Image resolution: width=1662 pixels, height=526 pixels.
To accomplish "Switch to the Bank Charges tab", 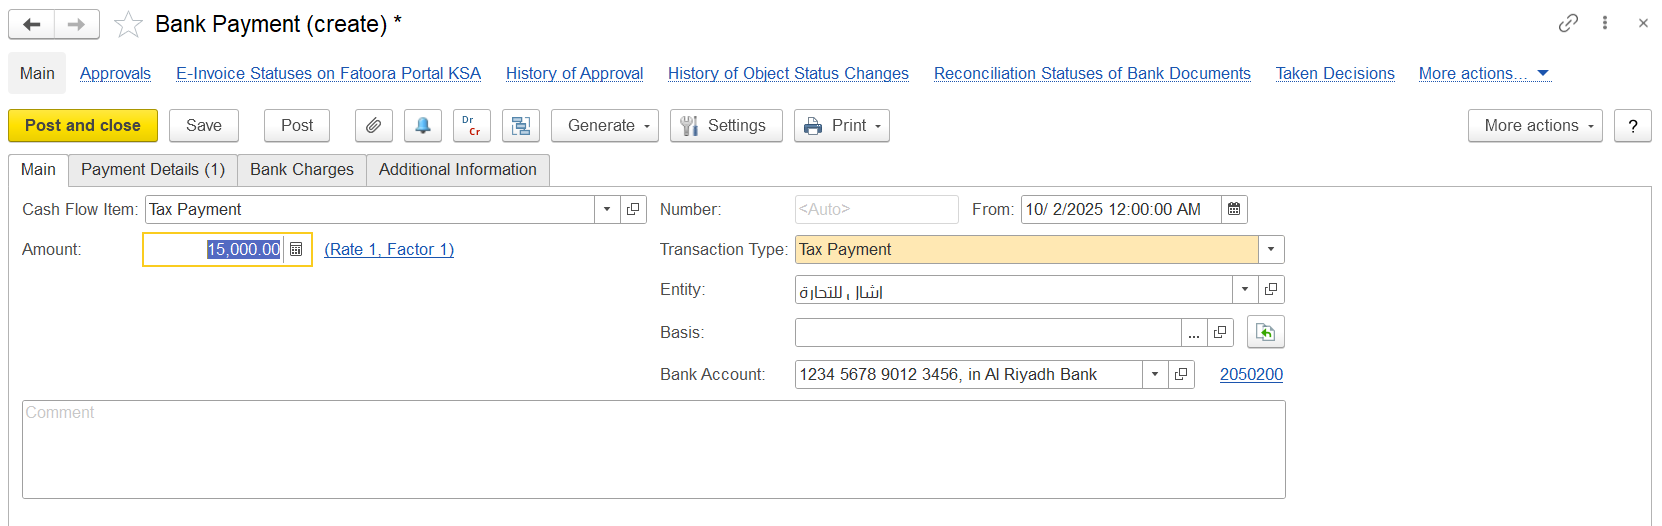I will (302, 170).
